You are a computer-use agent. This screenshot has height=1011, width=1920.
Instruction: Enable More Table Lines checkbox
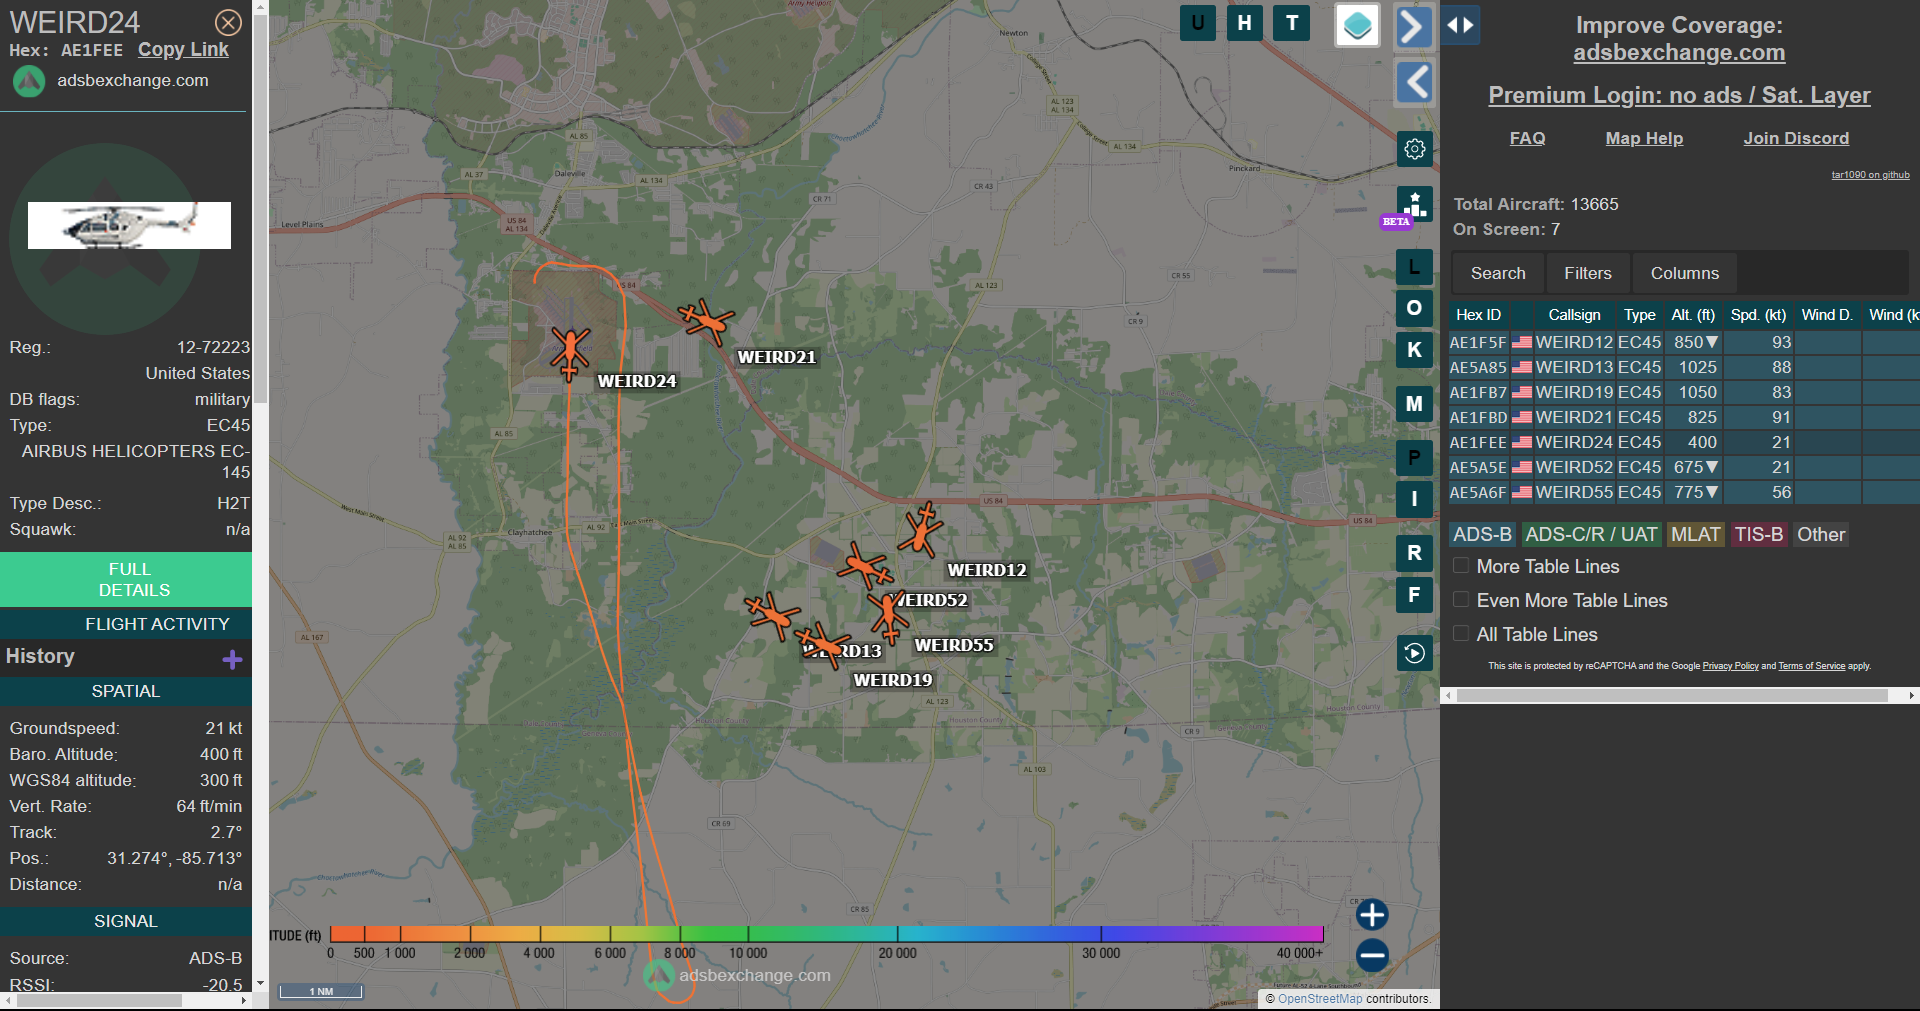coord(1461,566)
